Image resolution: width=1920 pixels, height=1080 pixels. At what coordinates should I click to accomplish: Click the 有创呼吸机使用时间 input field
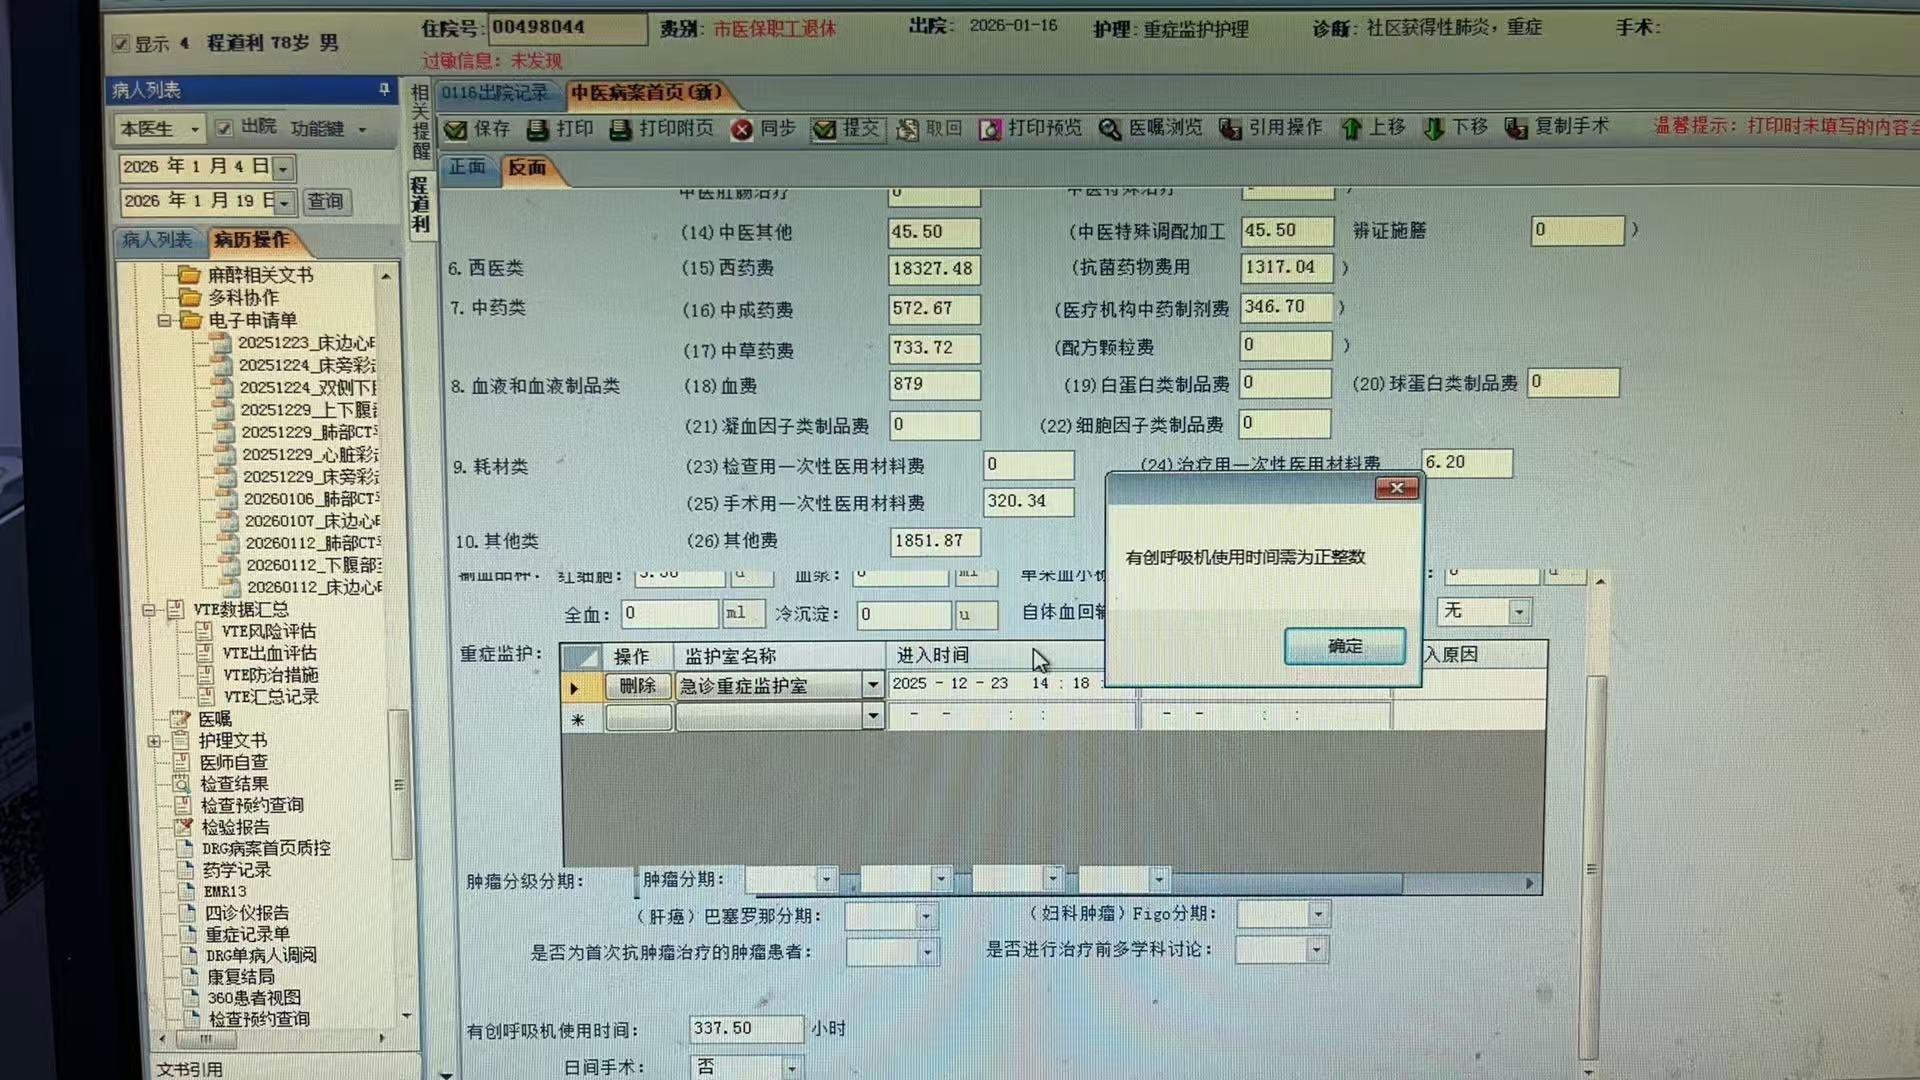click(744, 1028)
